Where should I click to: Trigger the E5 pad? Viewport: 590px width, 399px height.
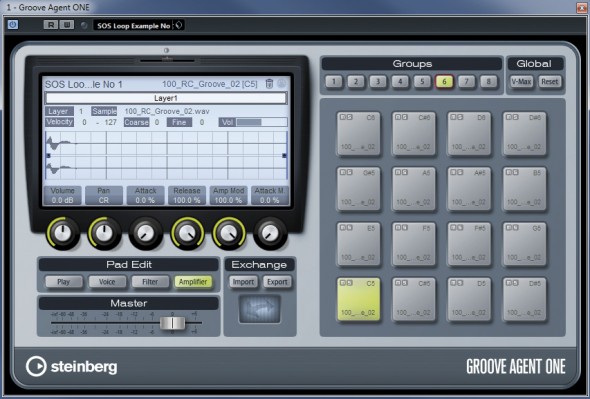(x=358, y=244)
